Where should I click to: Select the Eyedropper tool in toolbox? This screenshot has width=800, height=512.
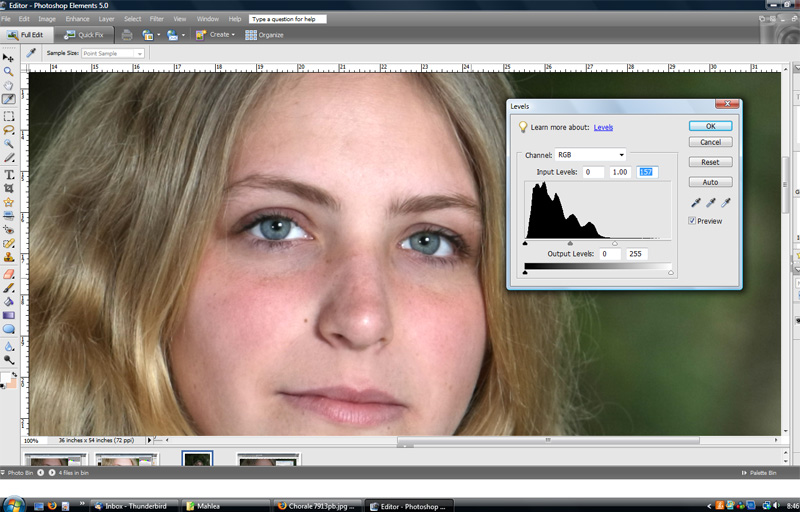point(8,99)
